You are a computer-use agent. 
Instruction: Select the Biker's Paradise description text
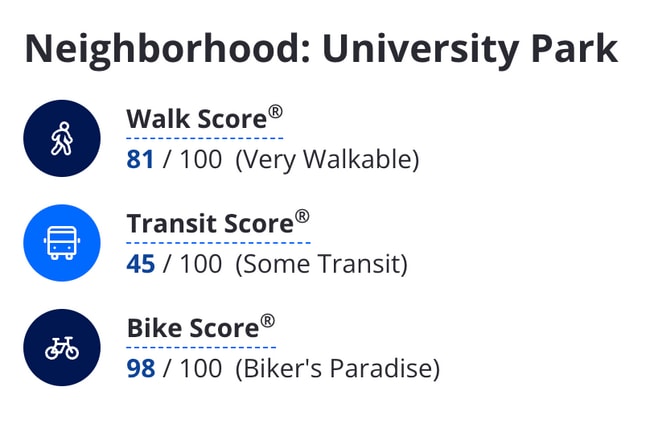pos(337,369)
